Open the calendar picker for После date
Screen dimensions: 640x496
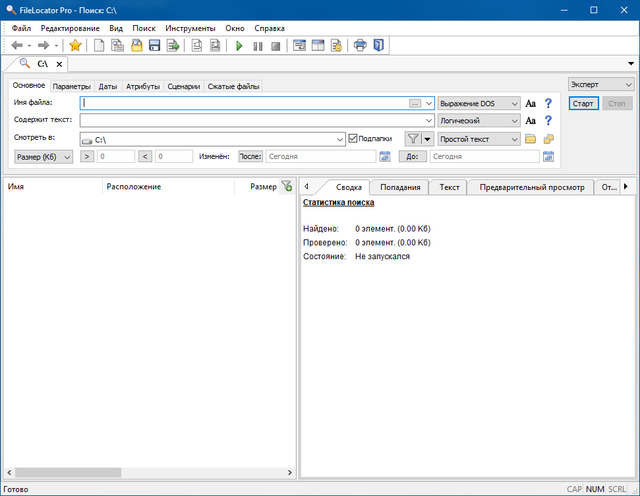[x=384, y=156]
